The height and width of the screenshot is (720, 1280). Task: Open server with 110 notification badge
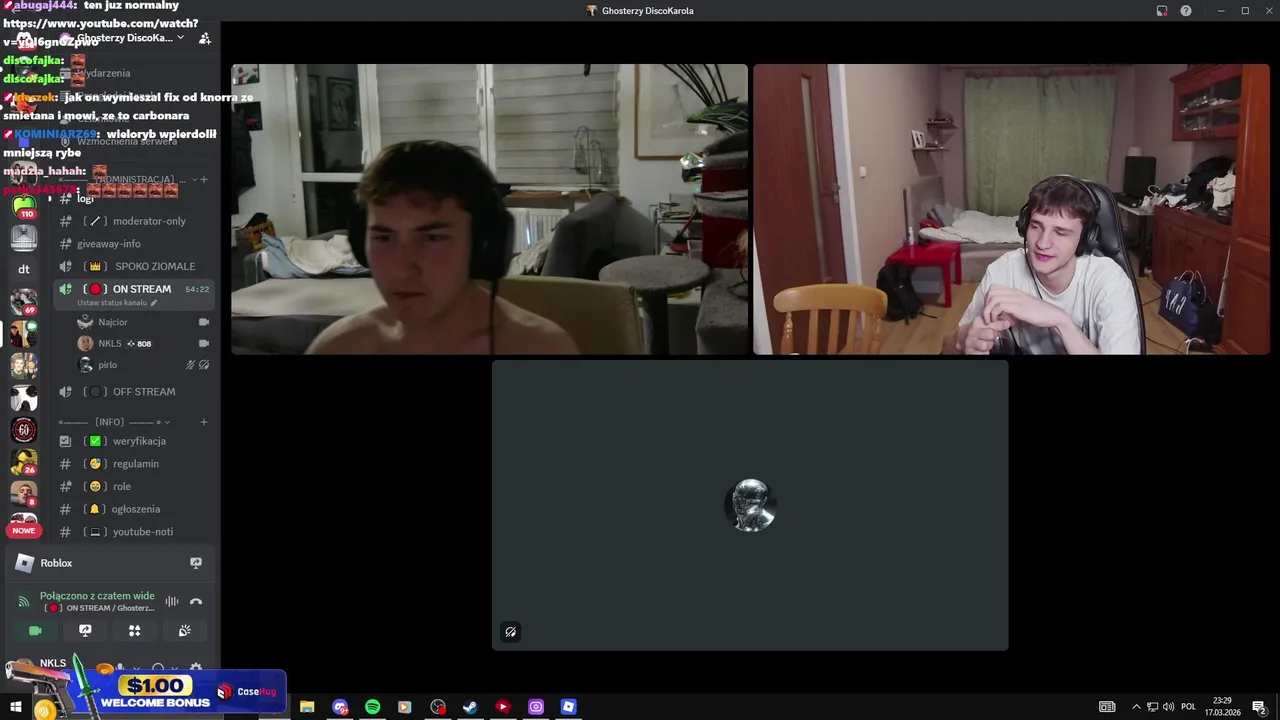(24, 207)
